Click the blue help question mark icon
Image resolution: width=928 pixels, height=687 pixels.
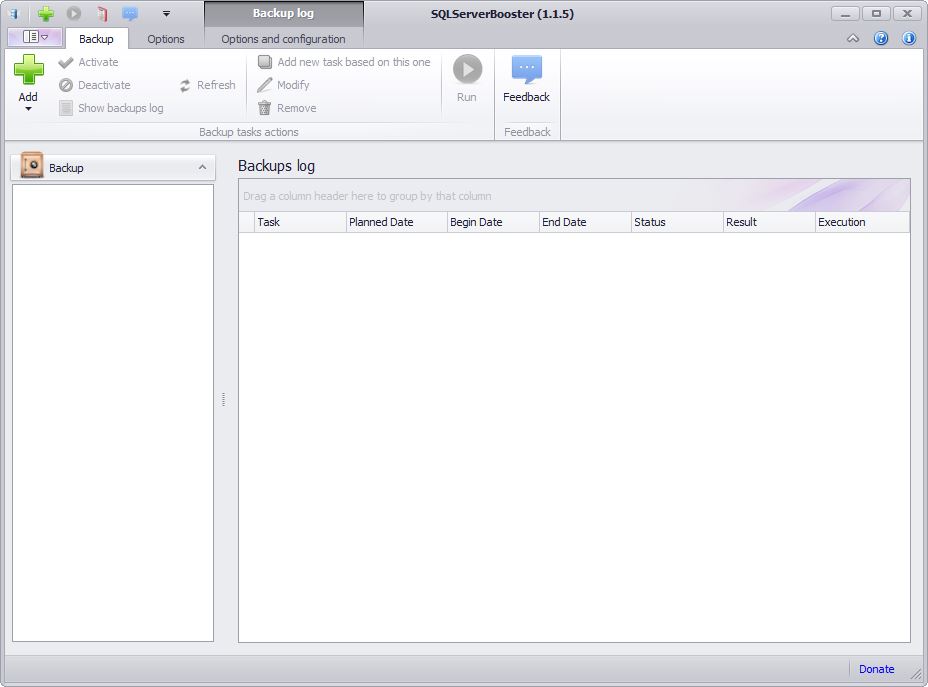(x=881, y=38)
